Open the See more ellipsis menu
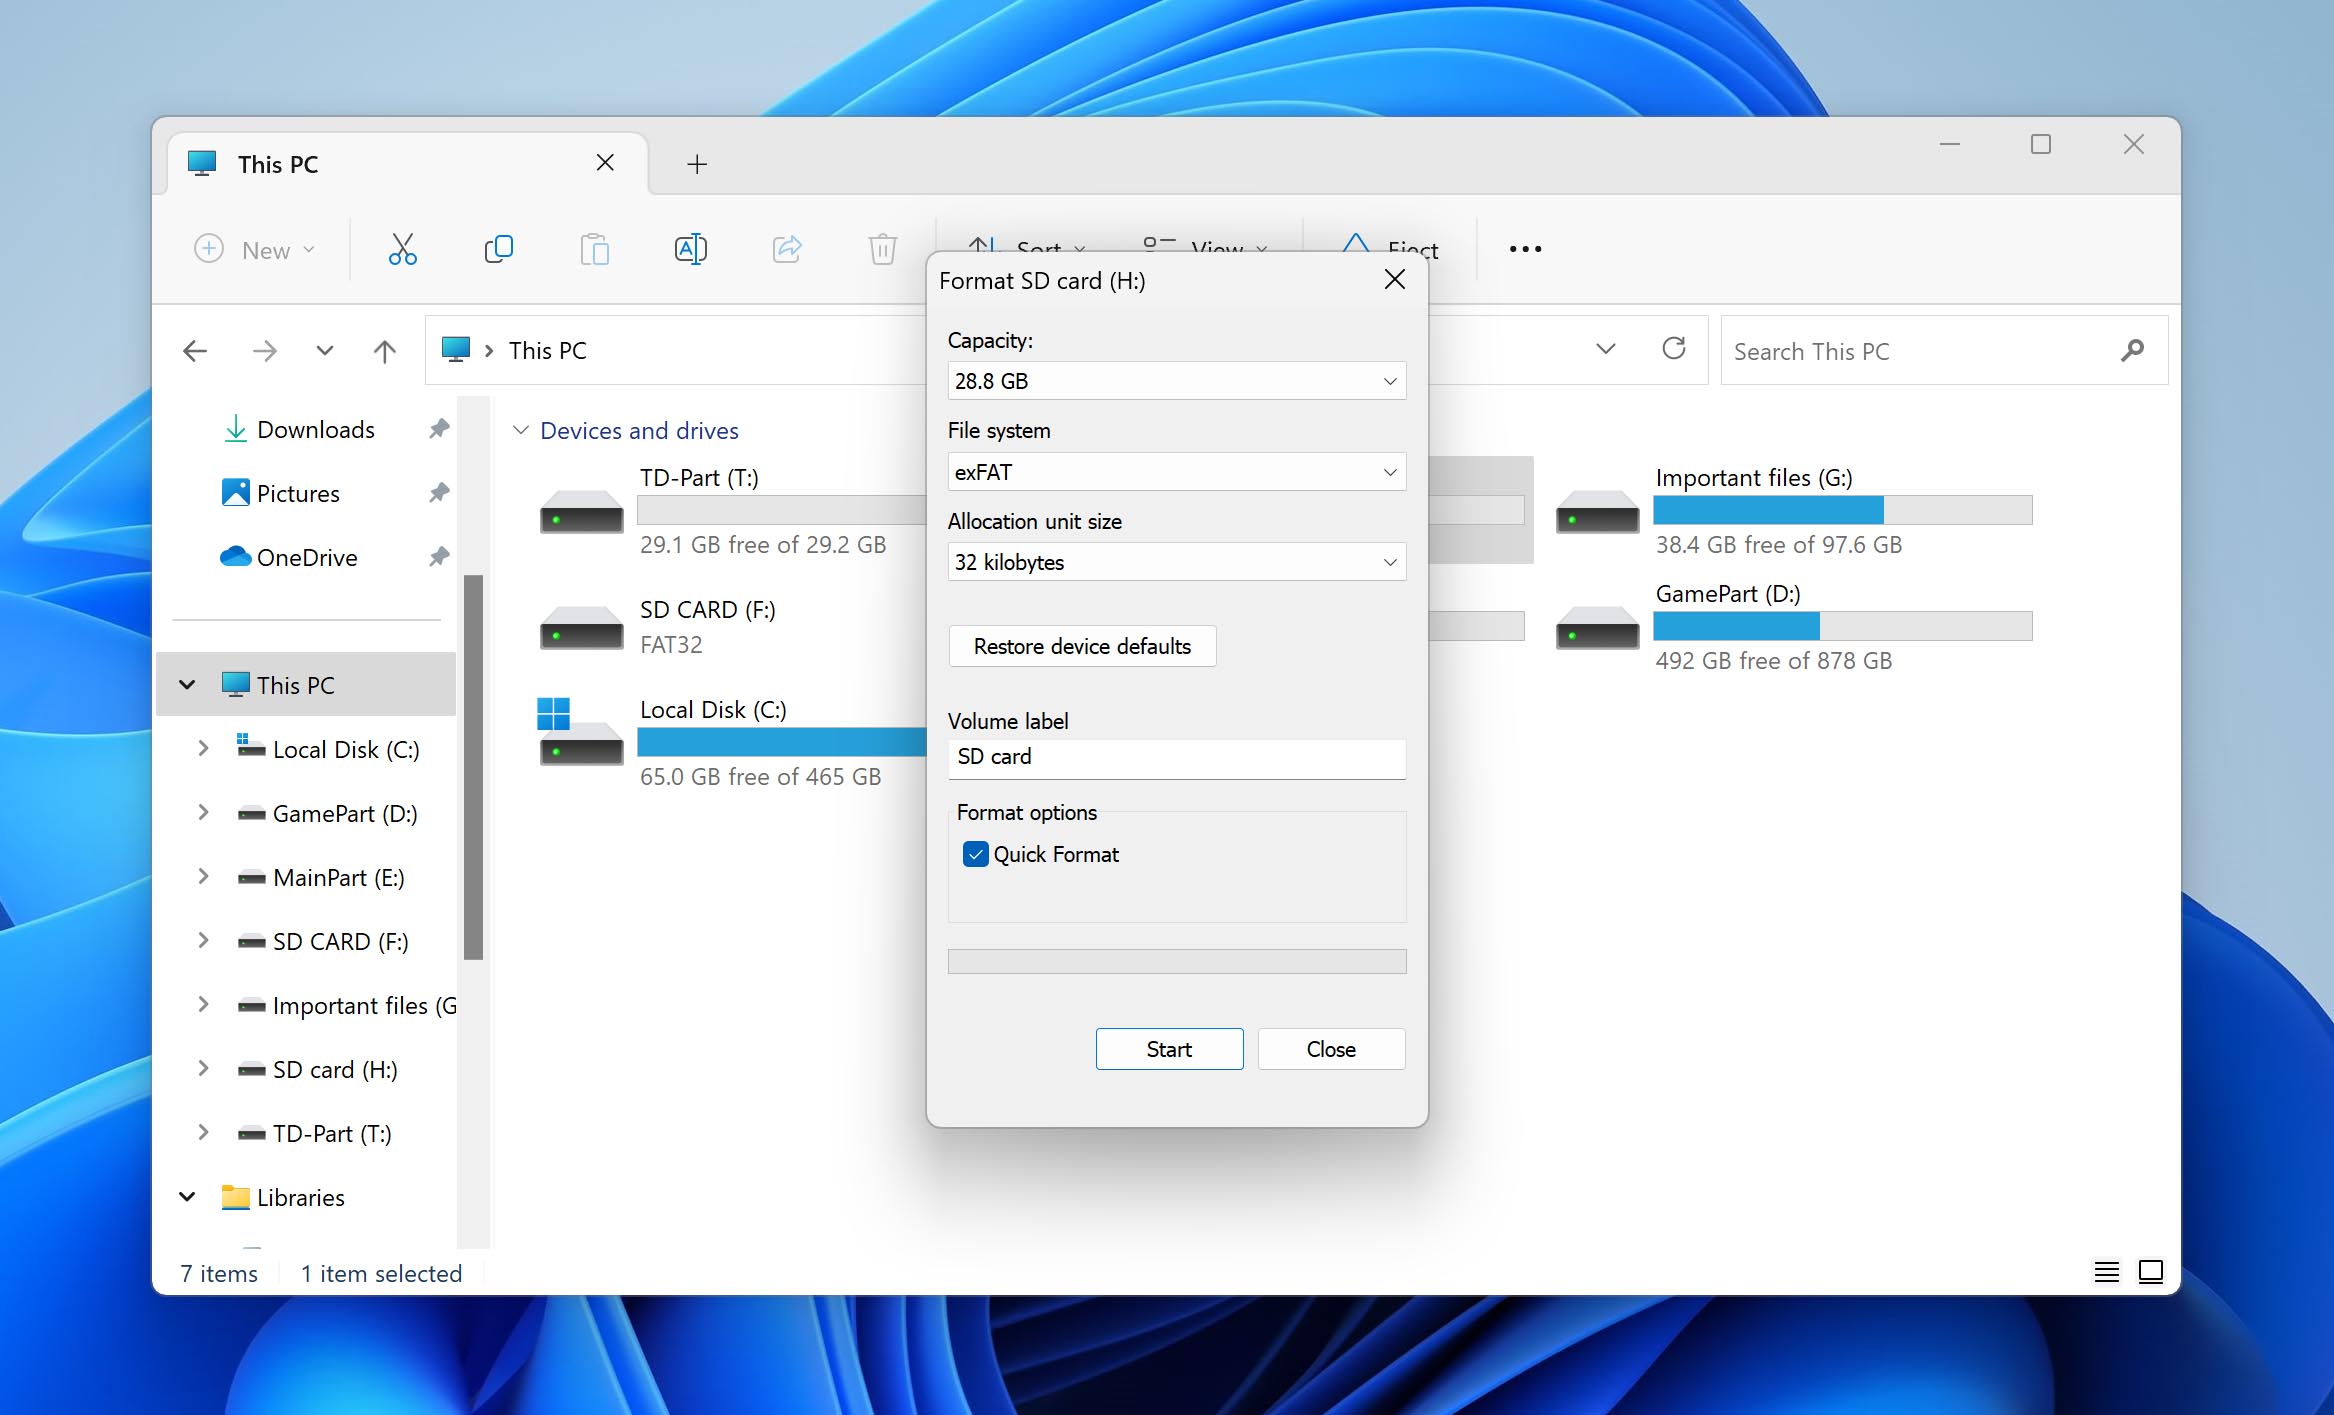This screenshot has width=2334, height=1415. pyautogui.click(x=1525, y=249)
